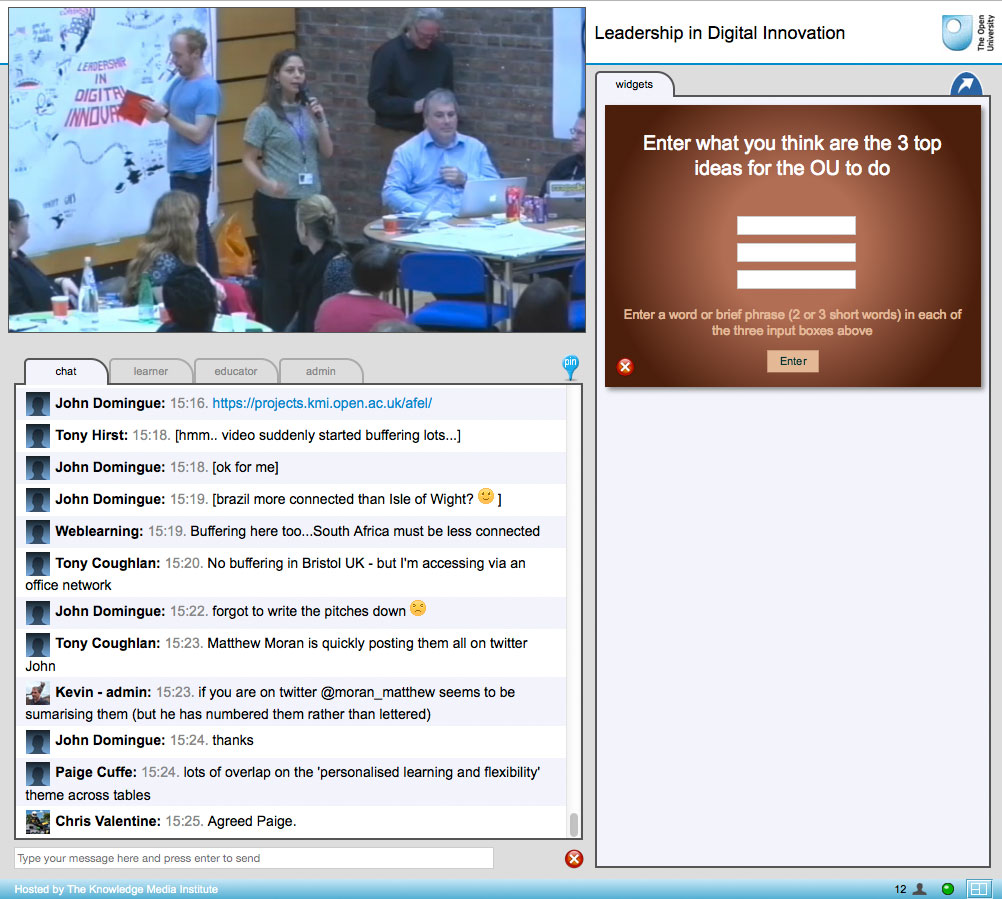Click the first idea input box
Image resolution: width=1002 pixels, height=899 pixels.
(796, 226)
